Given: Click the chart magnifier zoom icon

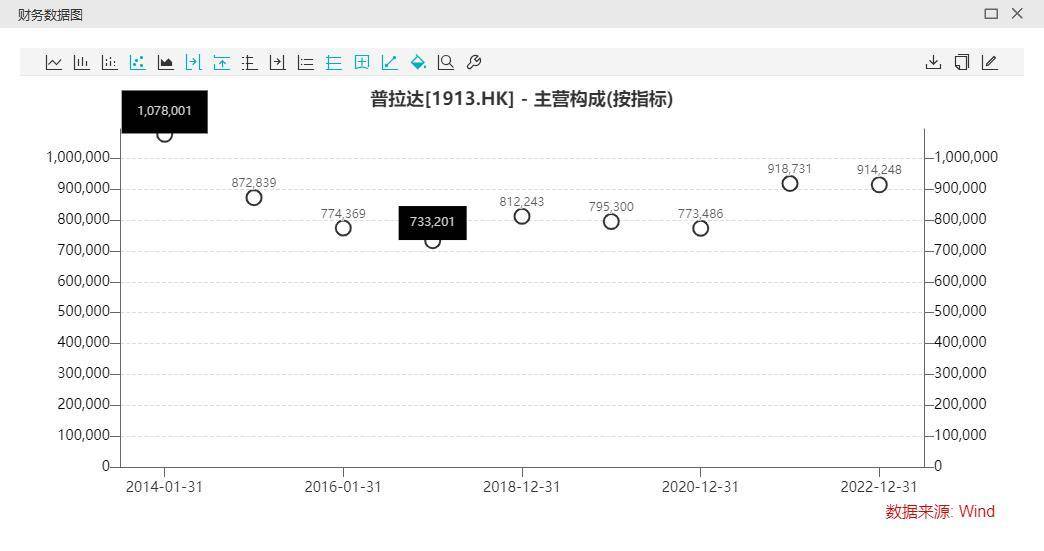Looking at the screenshot, I should click(x=445, y=63).
